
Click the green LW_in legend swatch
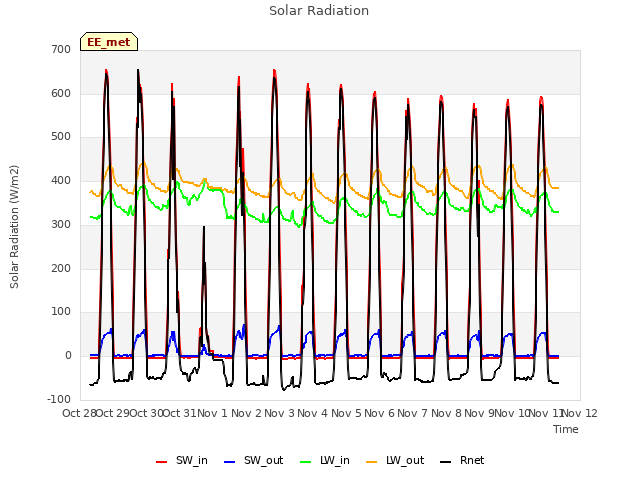click(x=305, y=462)
